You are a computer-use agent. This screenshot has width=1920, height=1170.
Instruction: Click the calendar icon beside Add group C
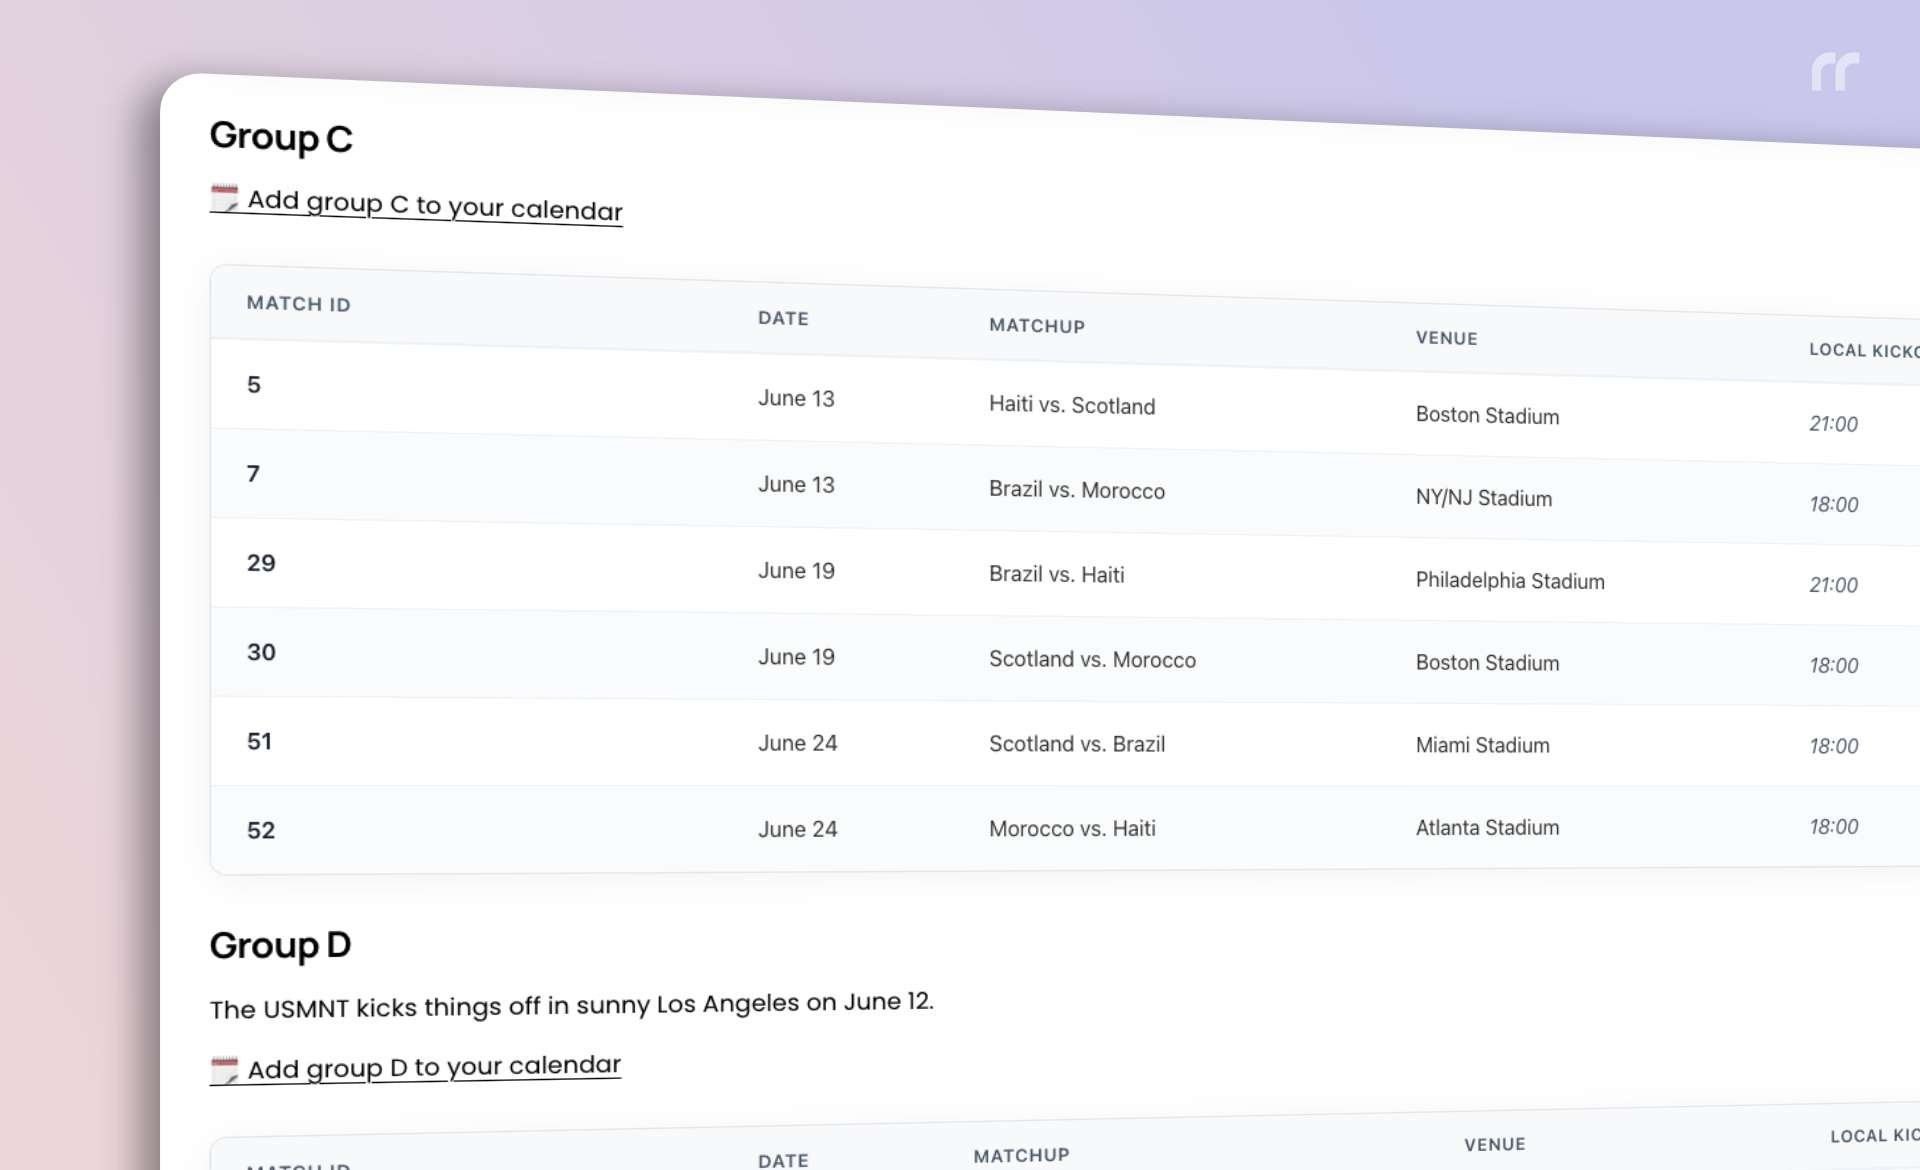coord(225,198)
